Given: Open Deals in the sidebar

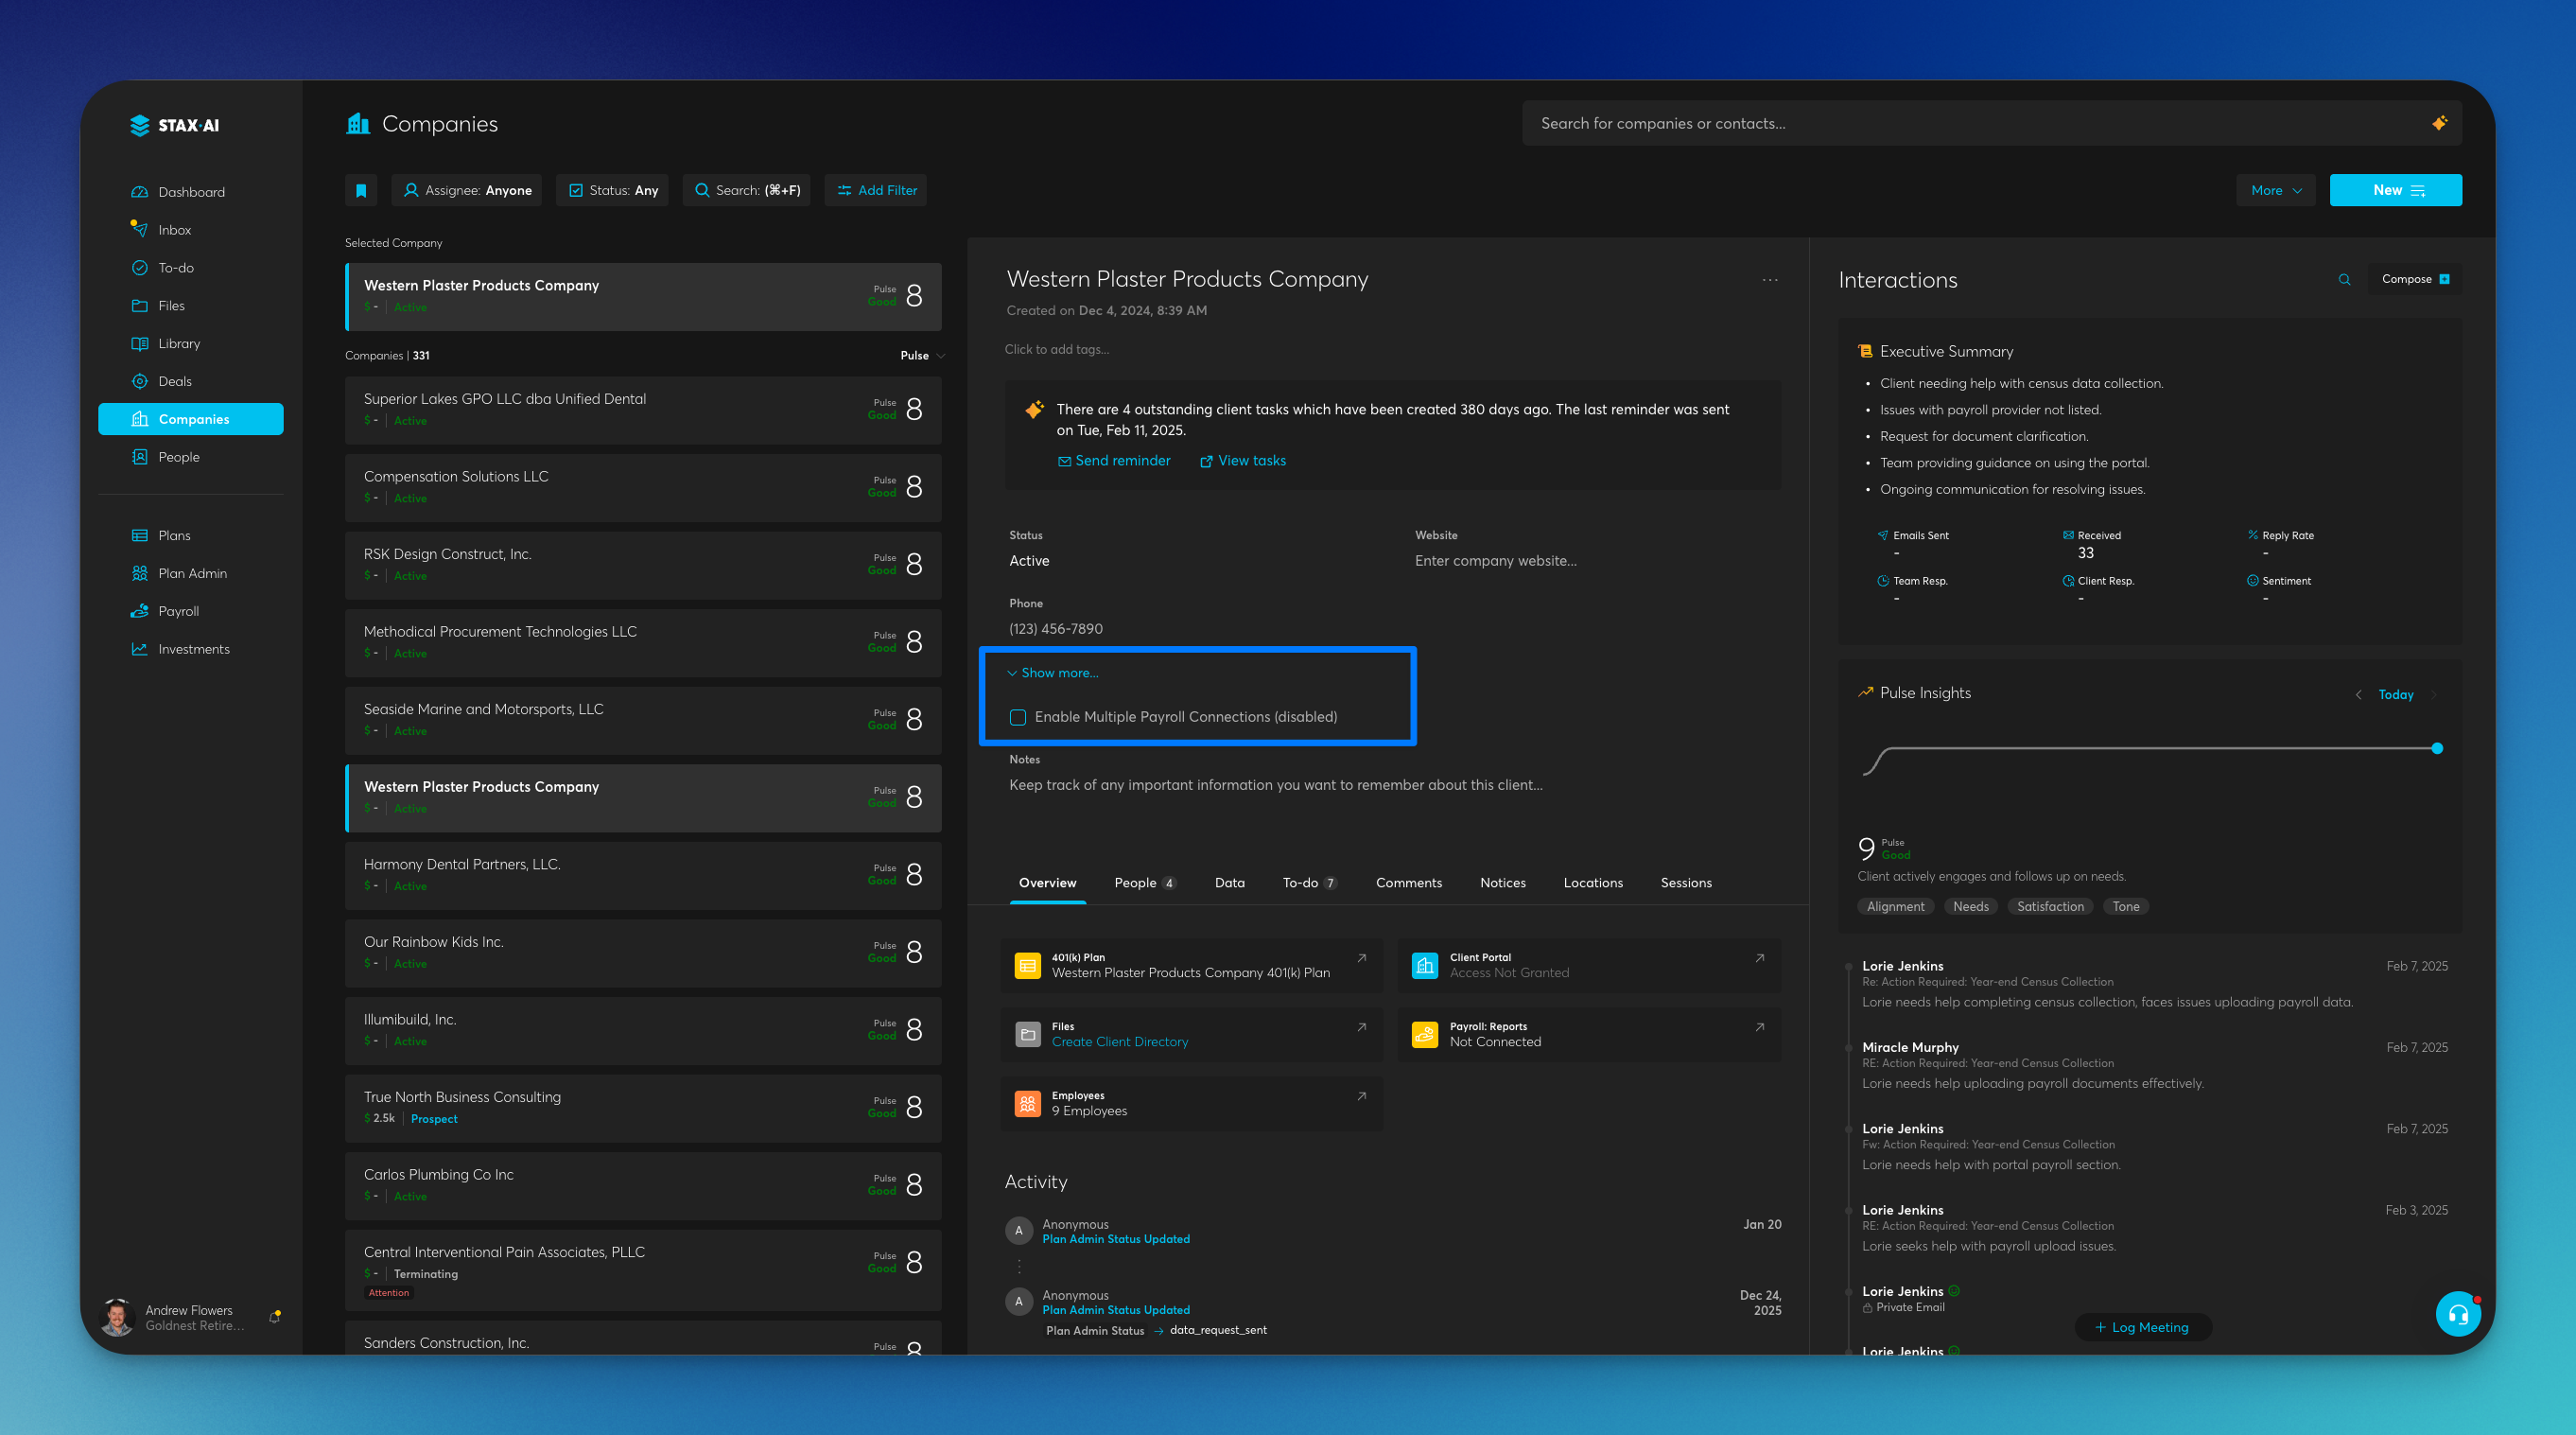Looking at the screenshot, I should click(x=174, y=381).
